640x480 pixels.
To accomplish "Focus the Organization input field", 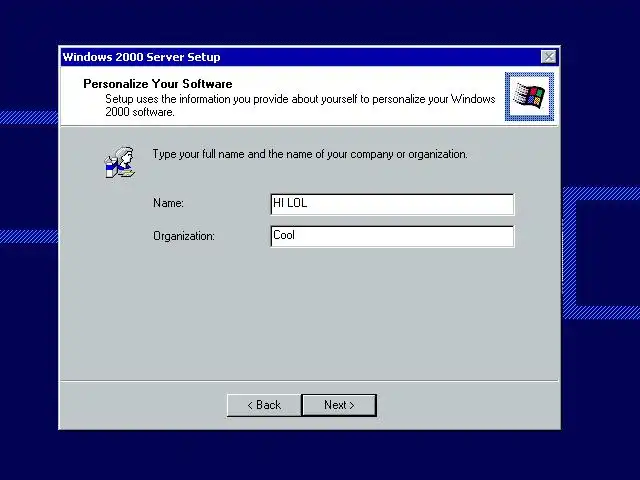I will 392,236.
